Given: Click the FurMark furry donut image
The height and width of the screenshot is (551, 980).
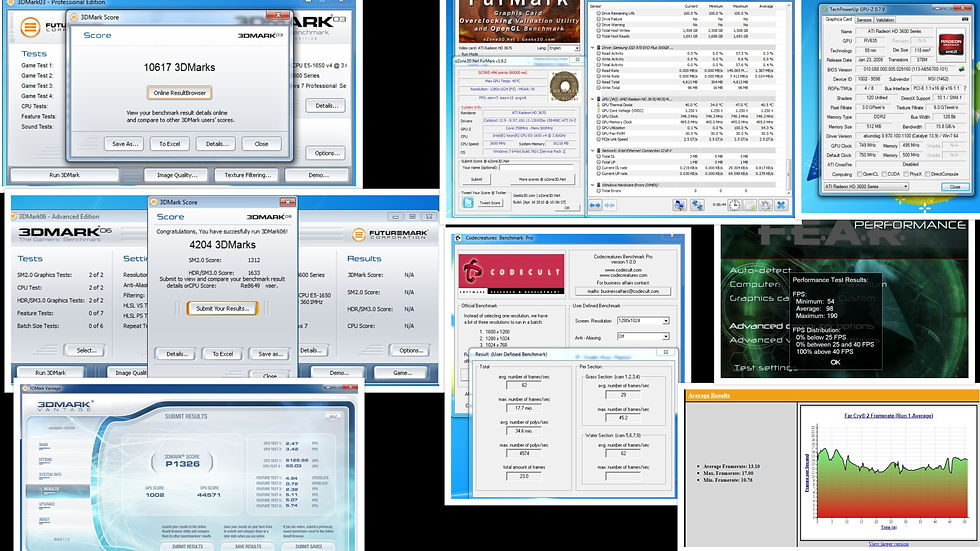Looking at the screenshot, I should [x=564, y=86].
